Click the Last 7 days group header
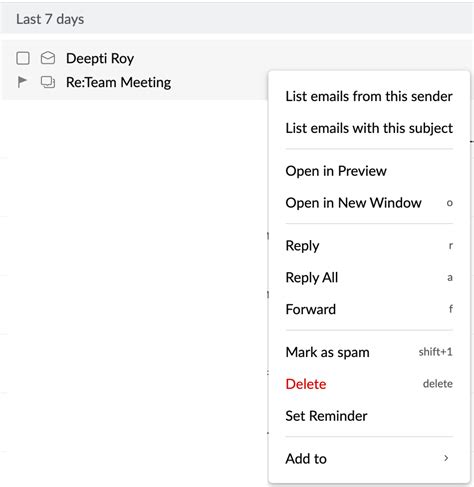This screenshot has height=487, width=474. pyautogui.click(x=236, y=19)
